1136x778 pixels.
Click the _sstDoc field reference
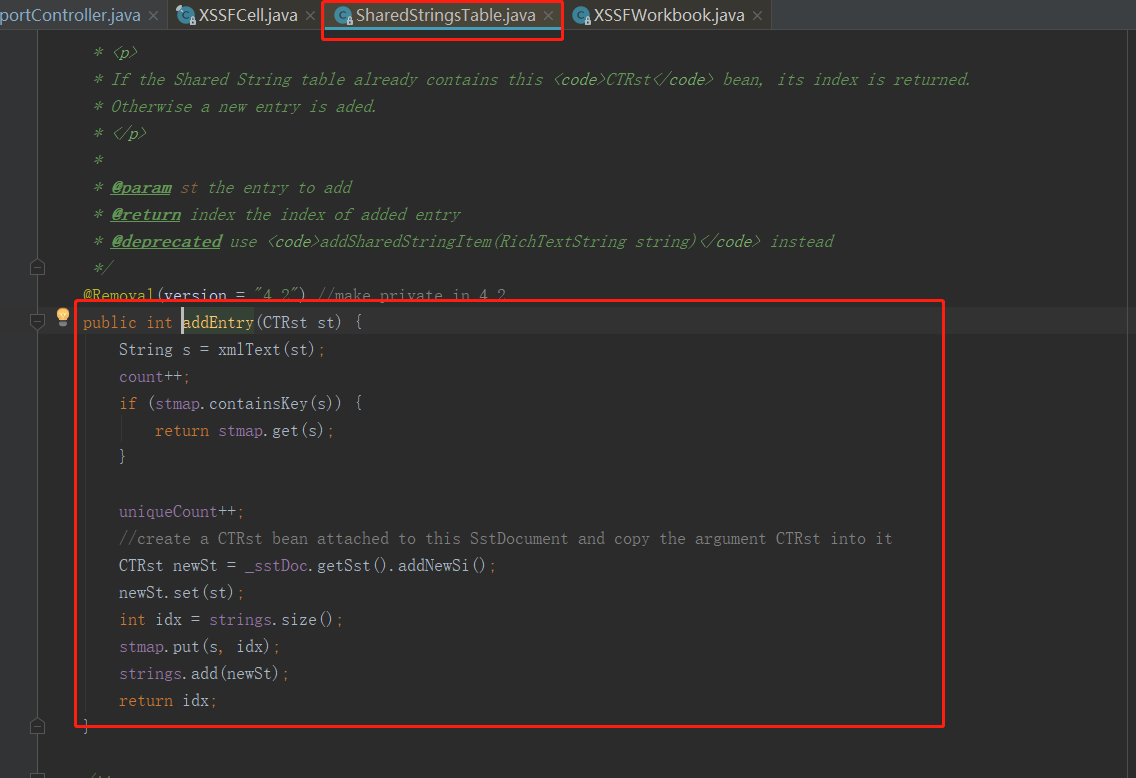(277, 565)
